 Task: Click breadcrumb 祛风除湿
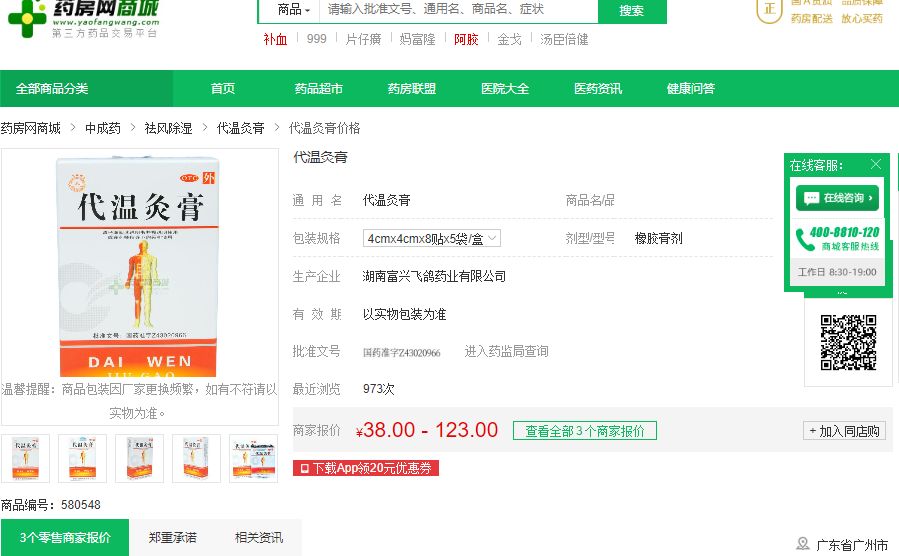tap(168, 128)
